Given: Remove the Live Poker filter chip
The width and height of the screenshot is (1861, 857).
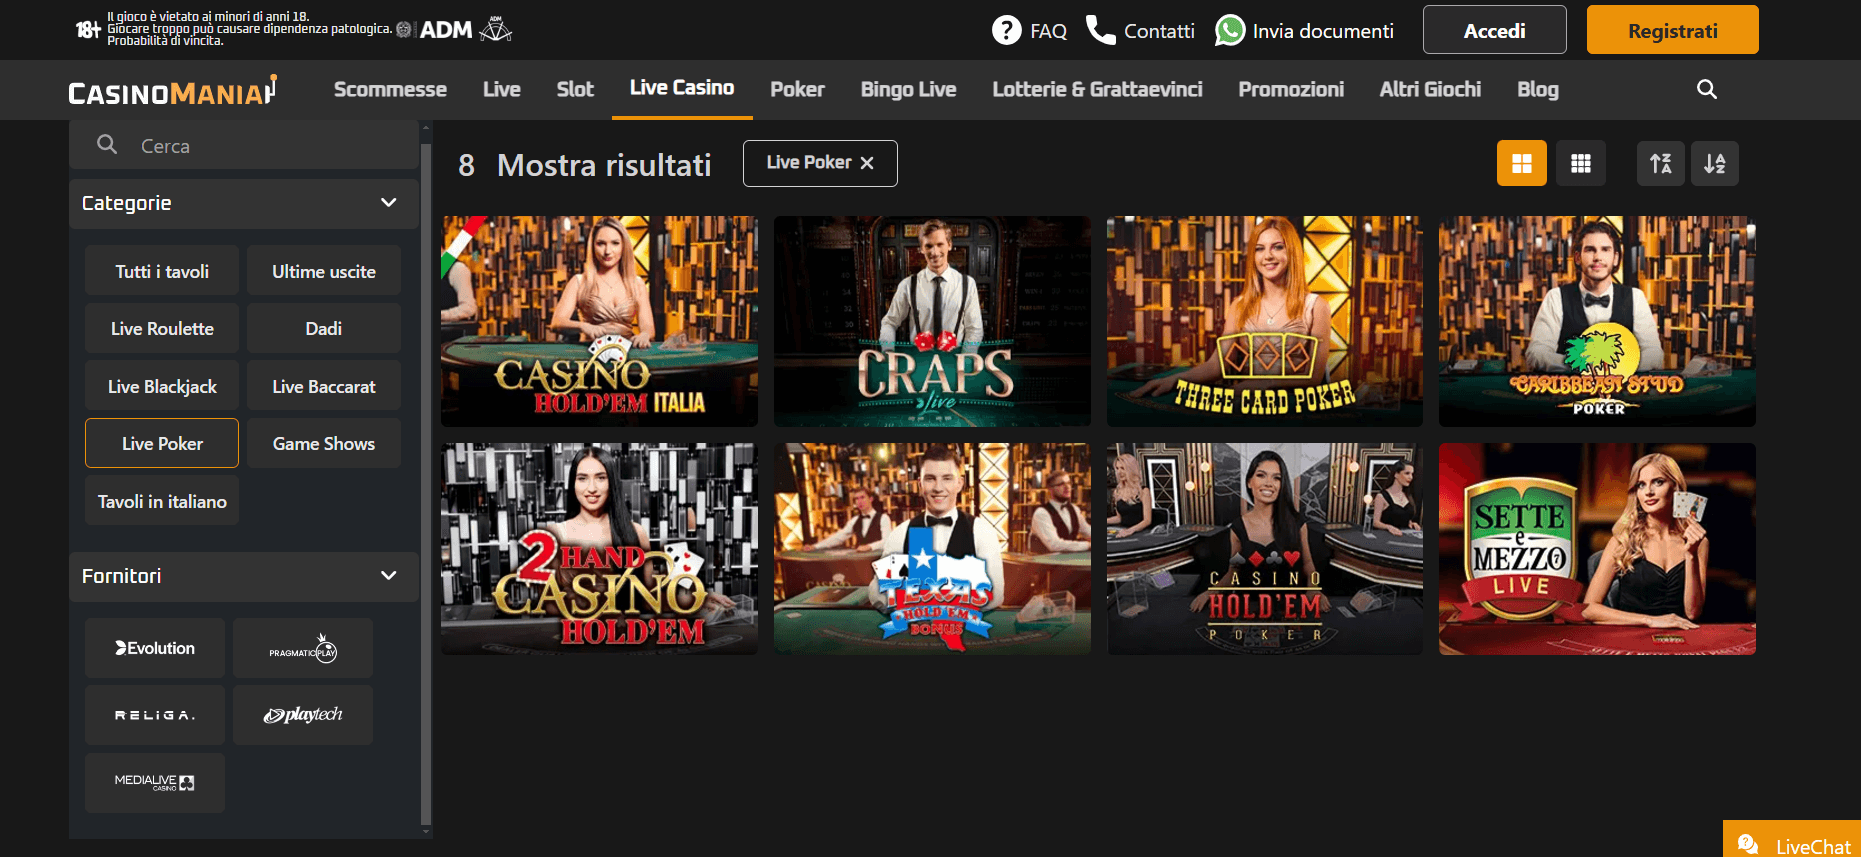Looking at the screenshot, I should coord(867,163).
